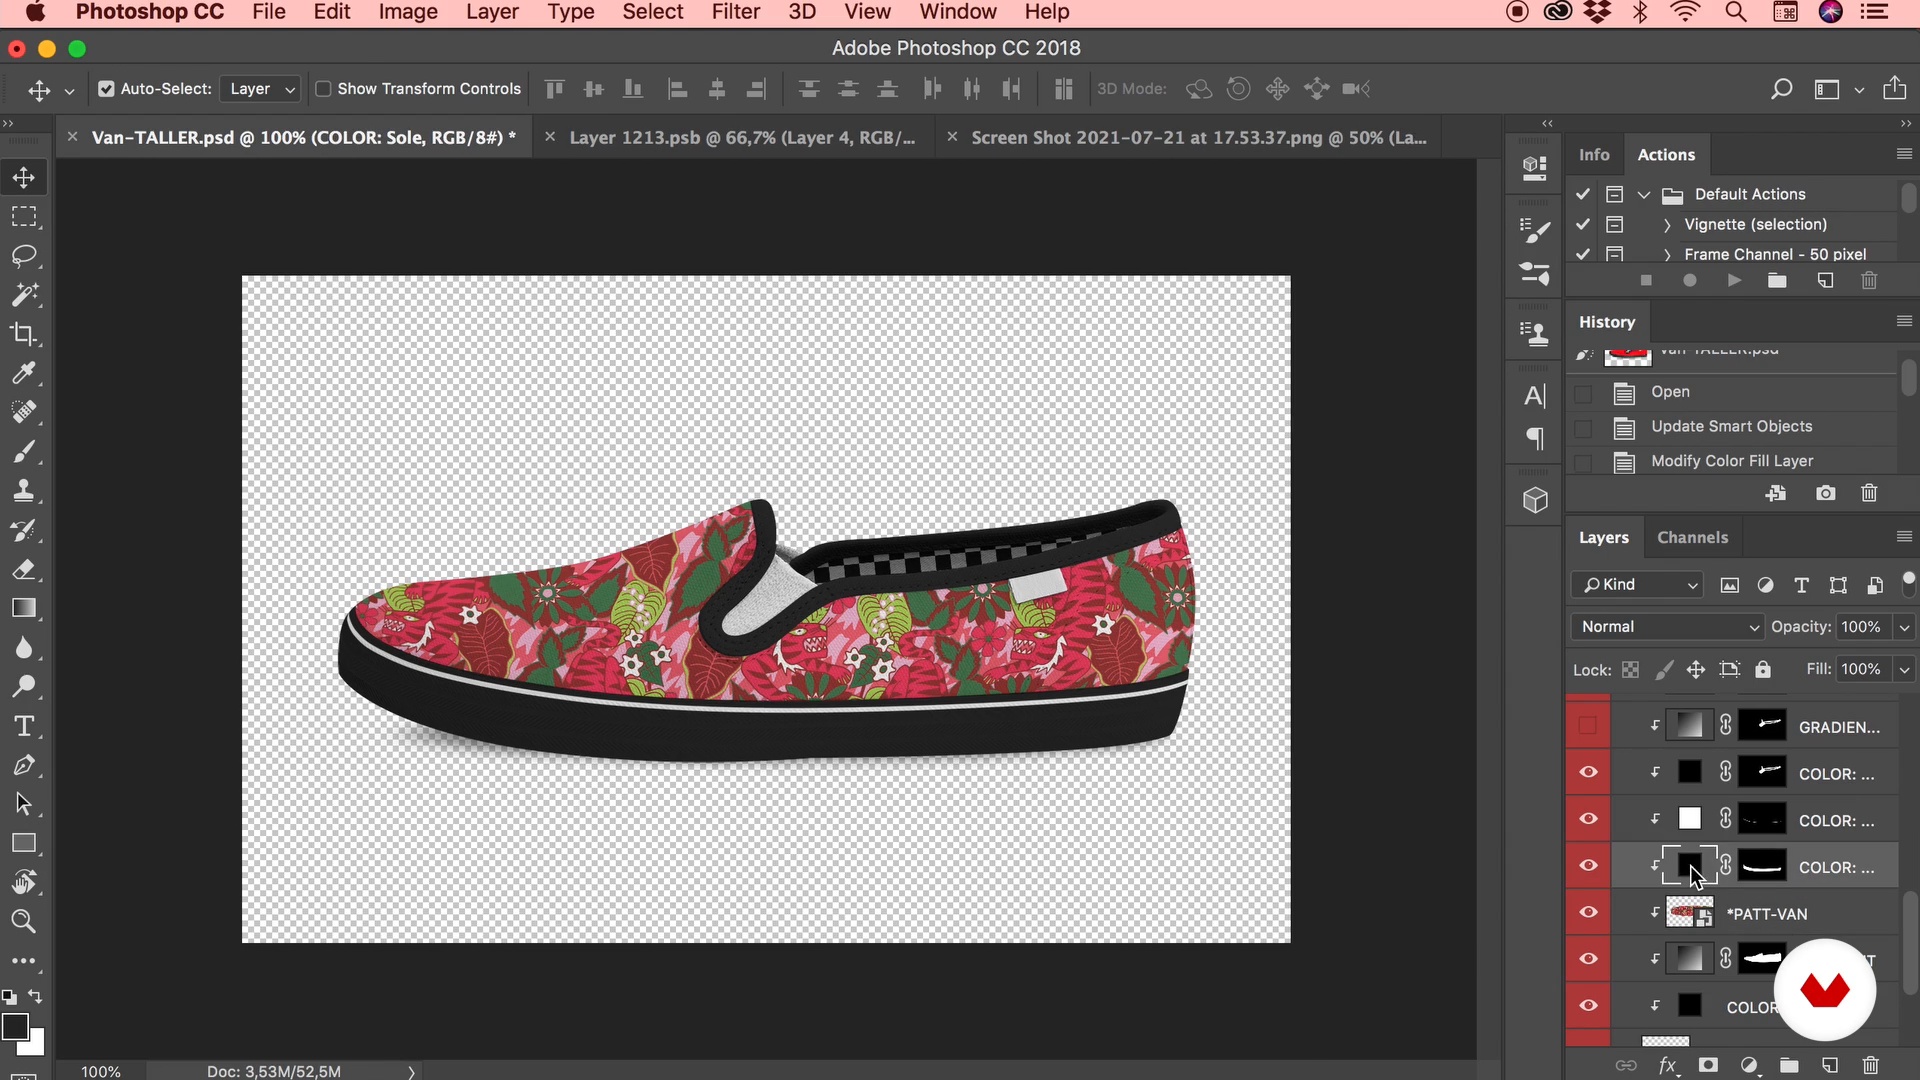Hide the *PATT-VAN layer
Image resolution: width=1920 pixels, height=1080 pixels.
coord(1588,912)
